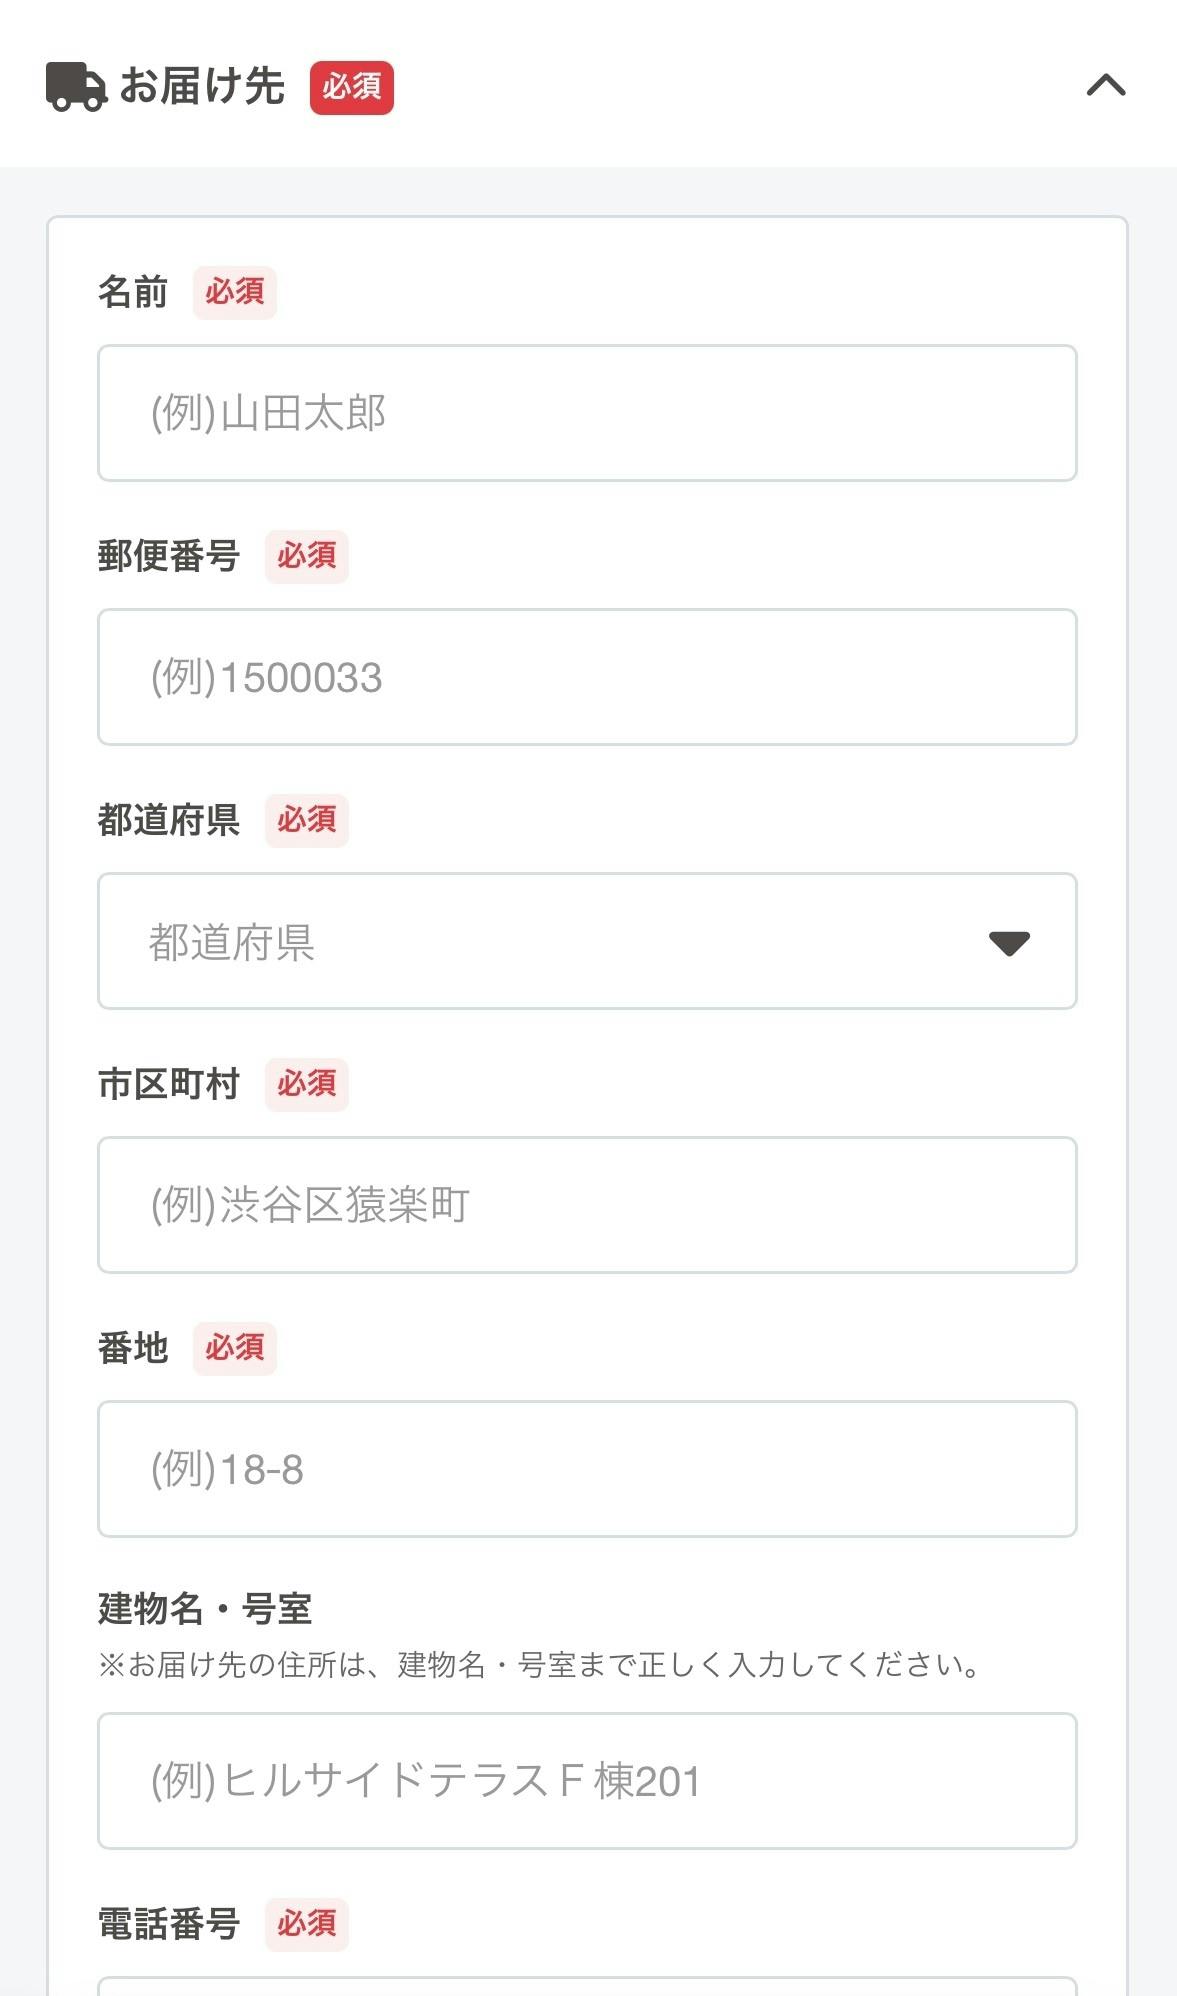Click the 必須 badge beside 番地
Viewport: 1177px width, 1996px height.
(x=235, y=1349)
